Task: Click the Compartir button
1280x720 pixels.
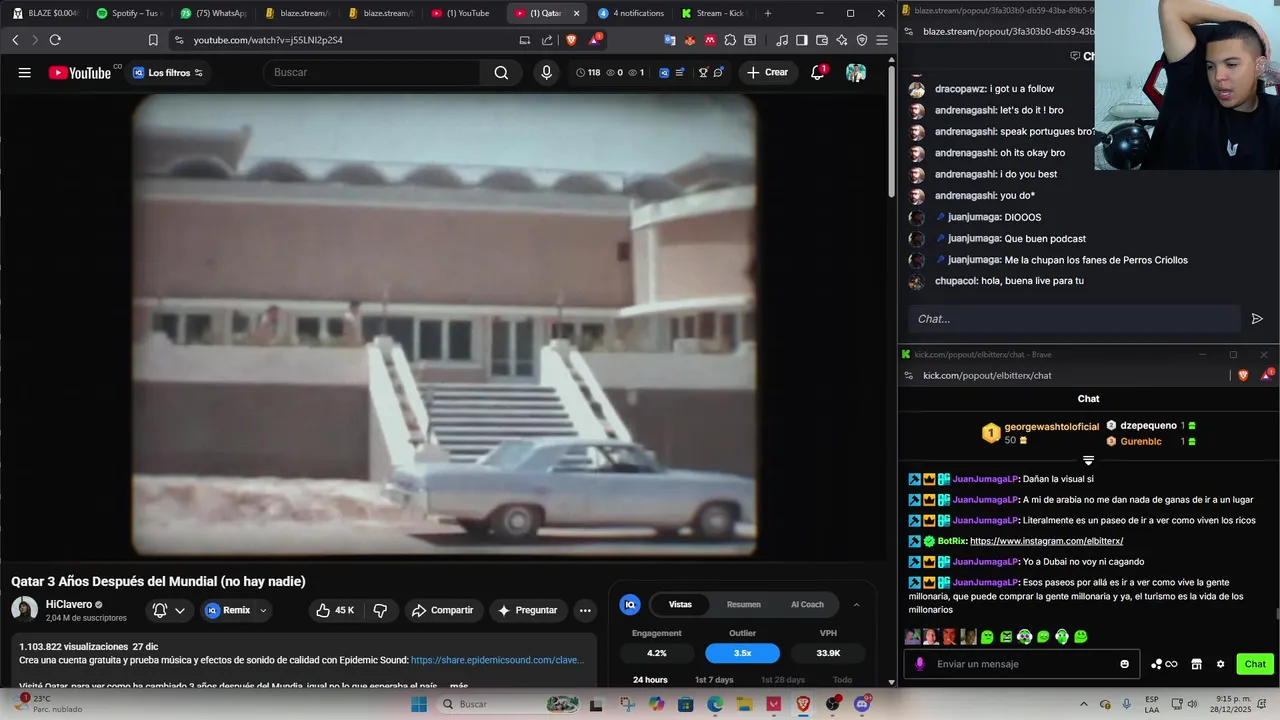Action: click(x=443, y=610)
